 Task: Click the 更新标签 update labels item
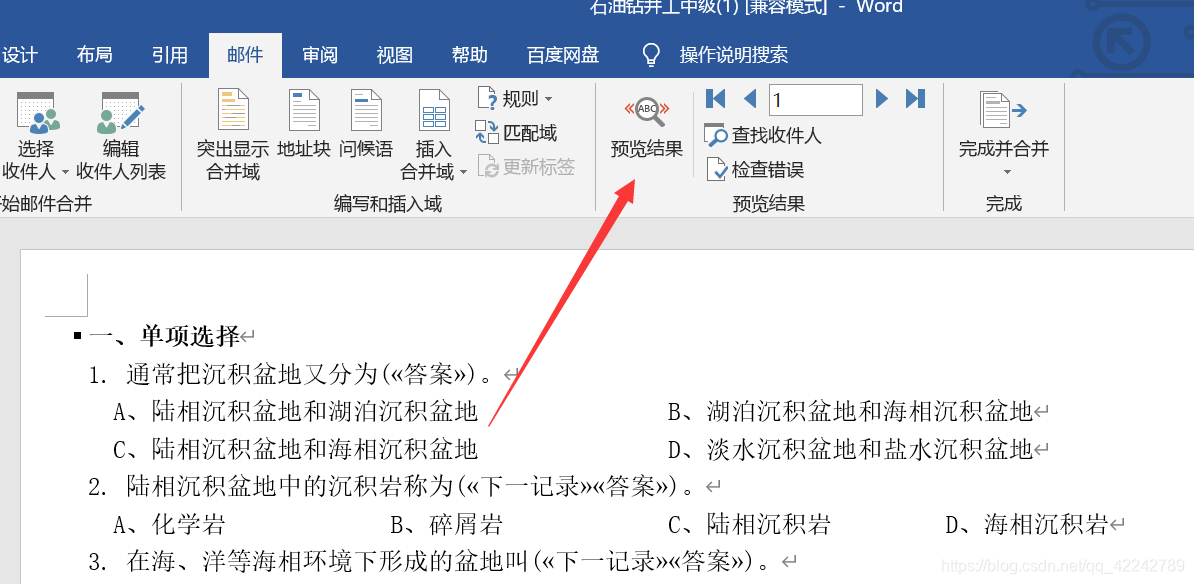click(525, 168)
